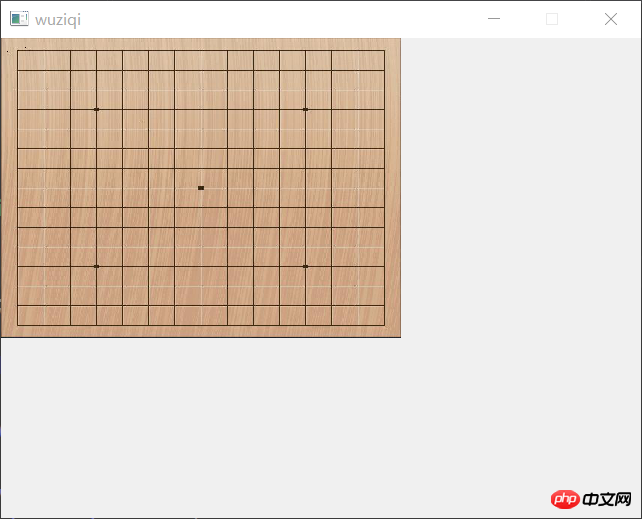Place a piece on bottom-left star point
This screenshot has width=642, height=519.
point(96,266)
